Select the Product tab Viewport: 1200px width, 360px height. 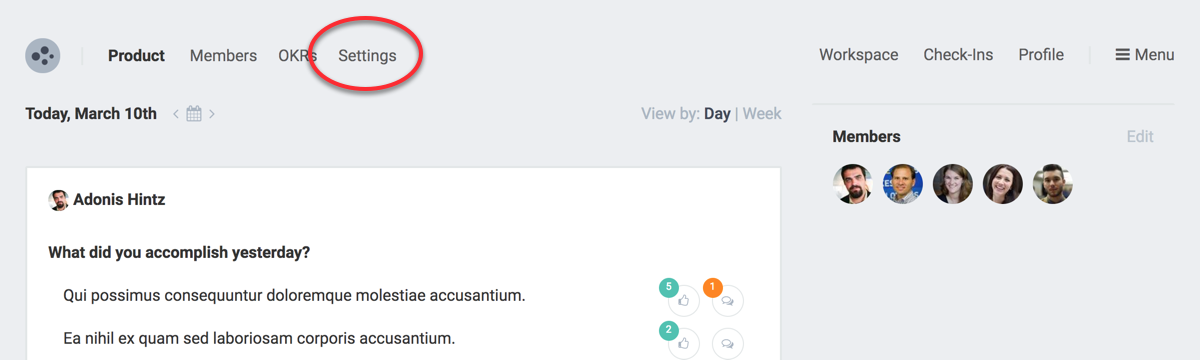coord(136,56)
